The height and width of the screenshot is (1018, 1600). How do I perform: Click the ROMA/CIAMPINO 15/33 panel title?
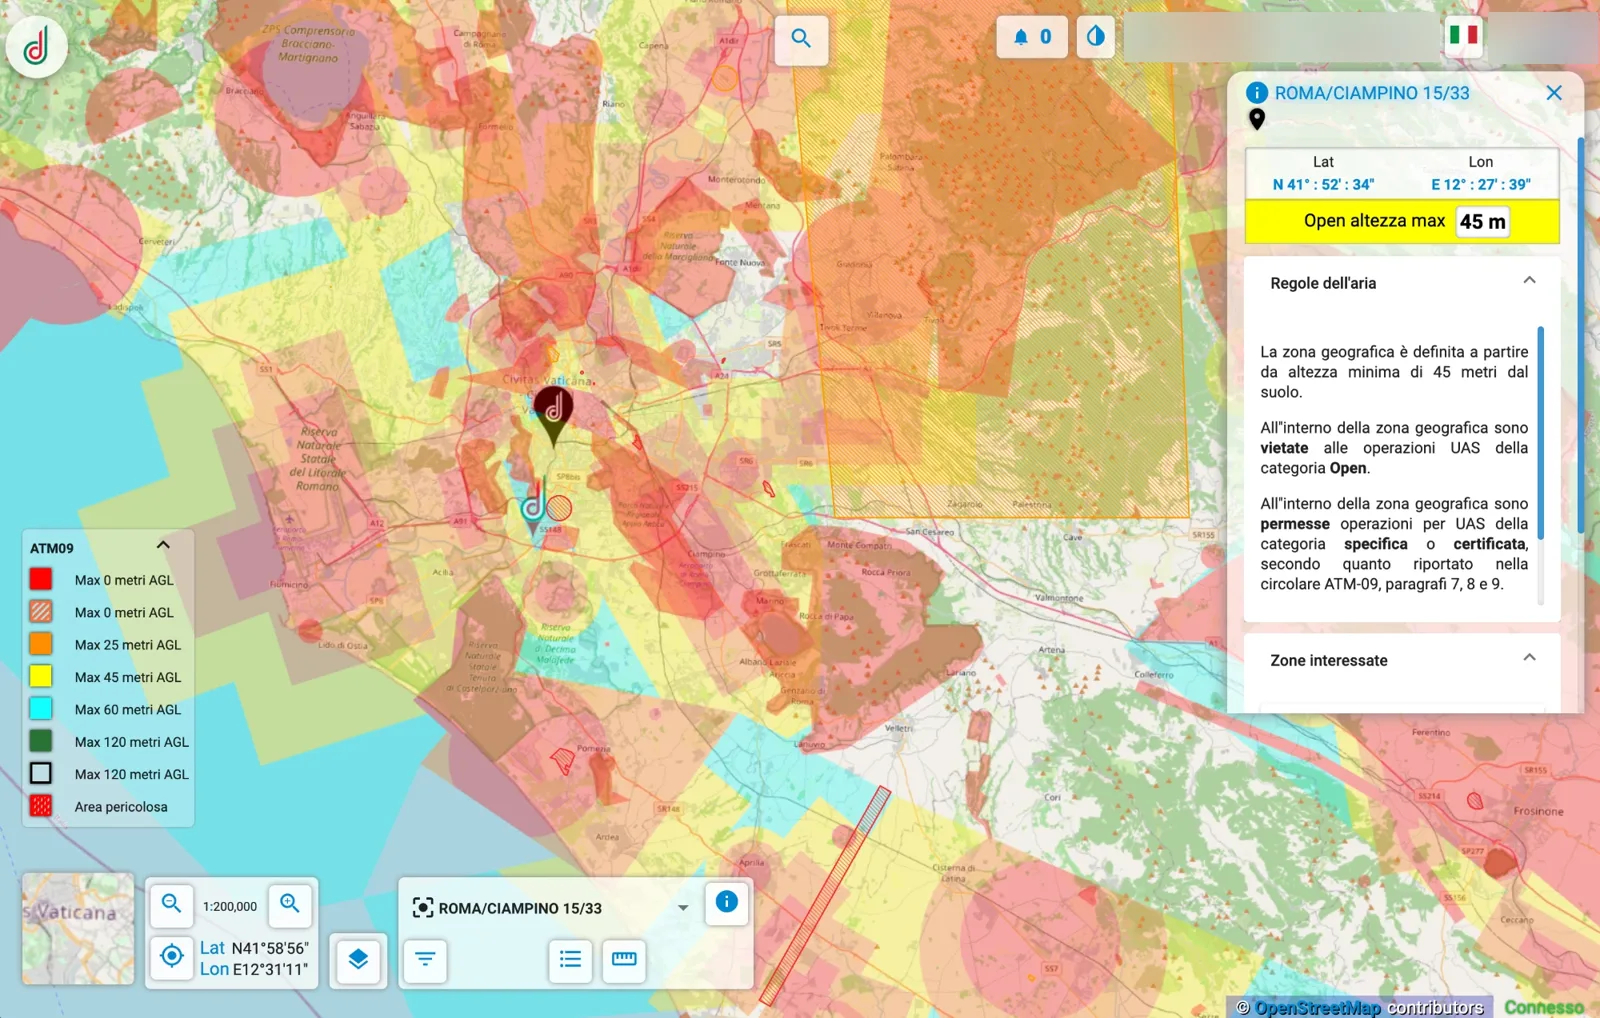[x=1372, y=93]
